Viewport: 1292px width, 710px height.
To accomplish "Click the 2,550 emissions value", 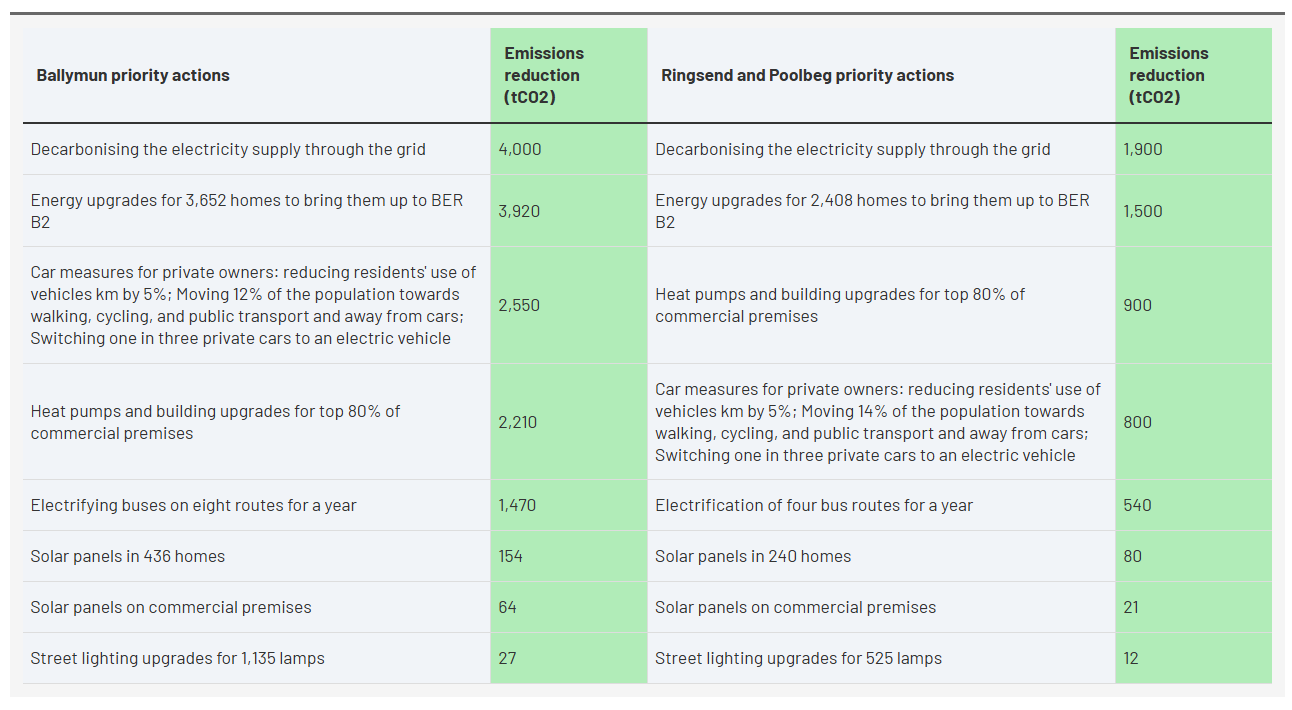I will pos(519,305).
